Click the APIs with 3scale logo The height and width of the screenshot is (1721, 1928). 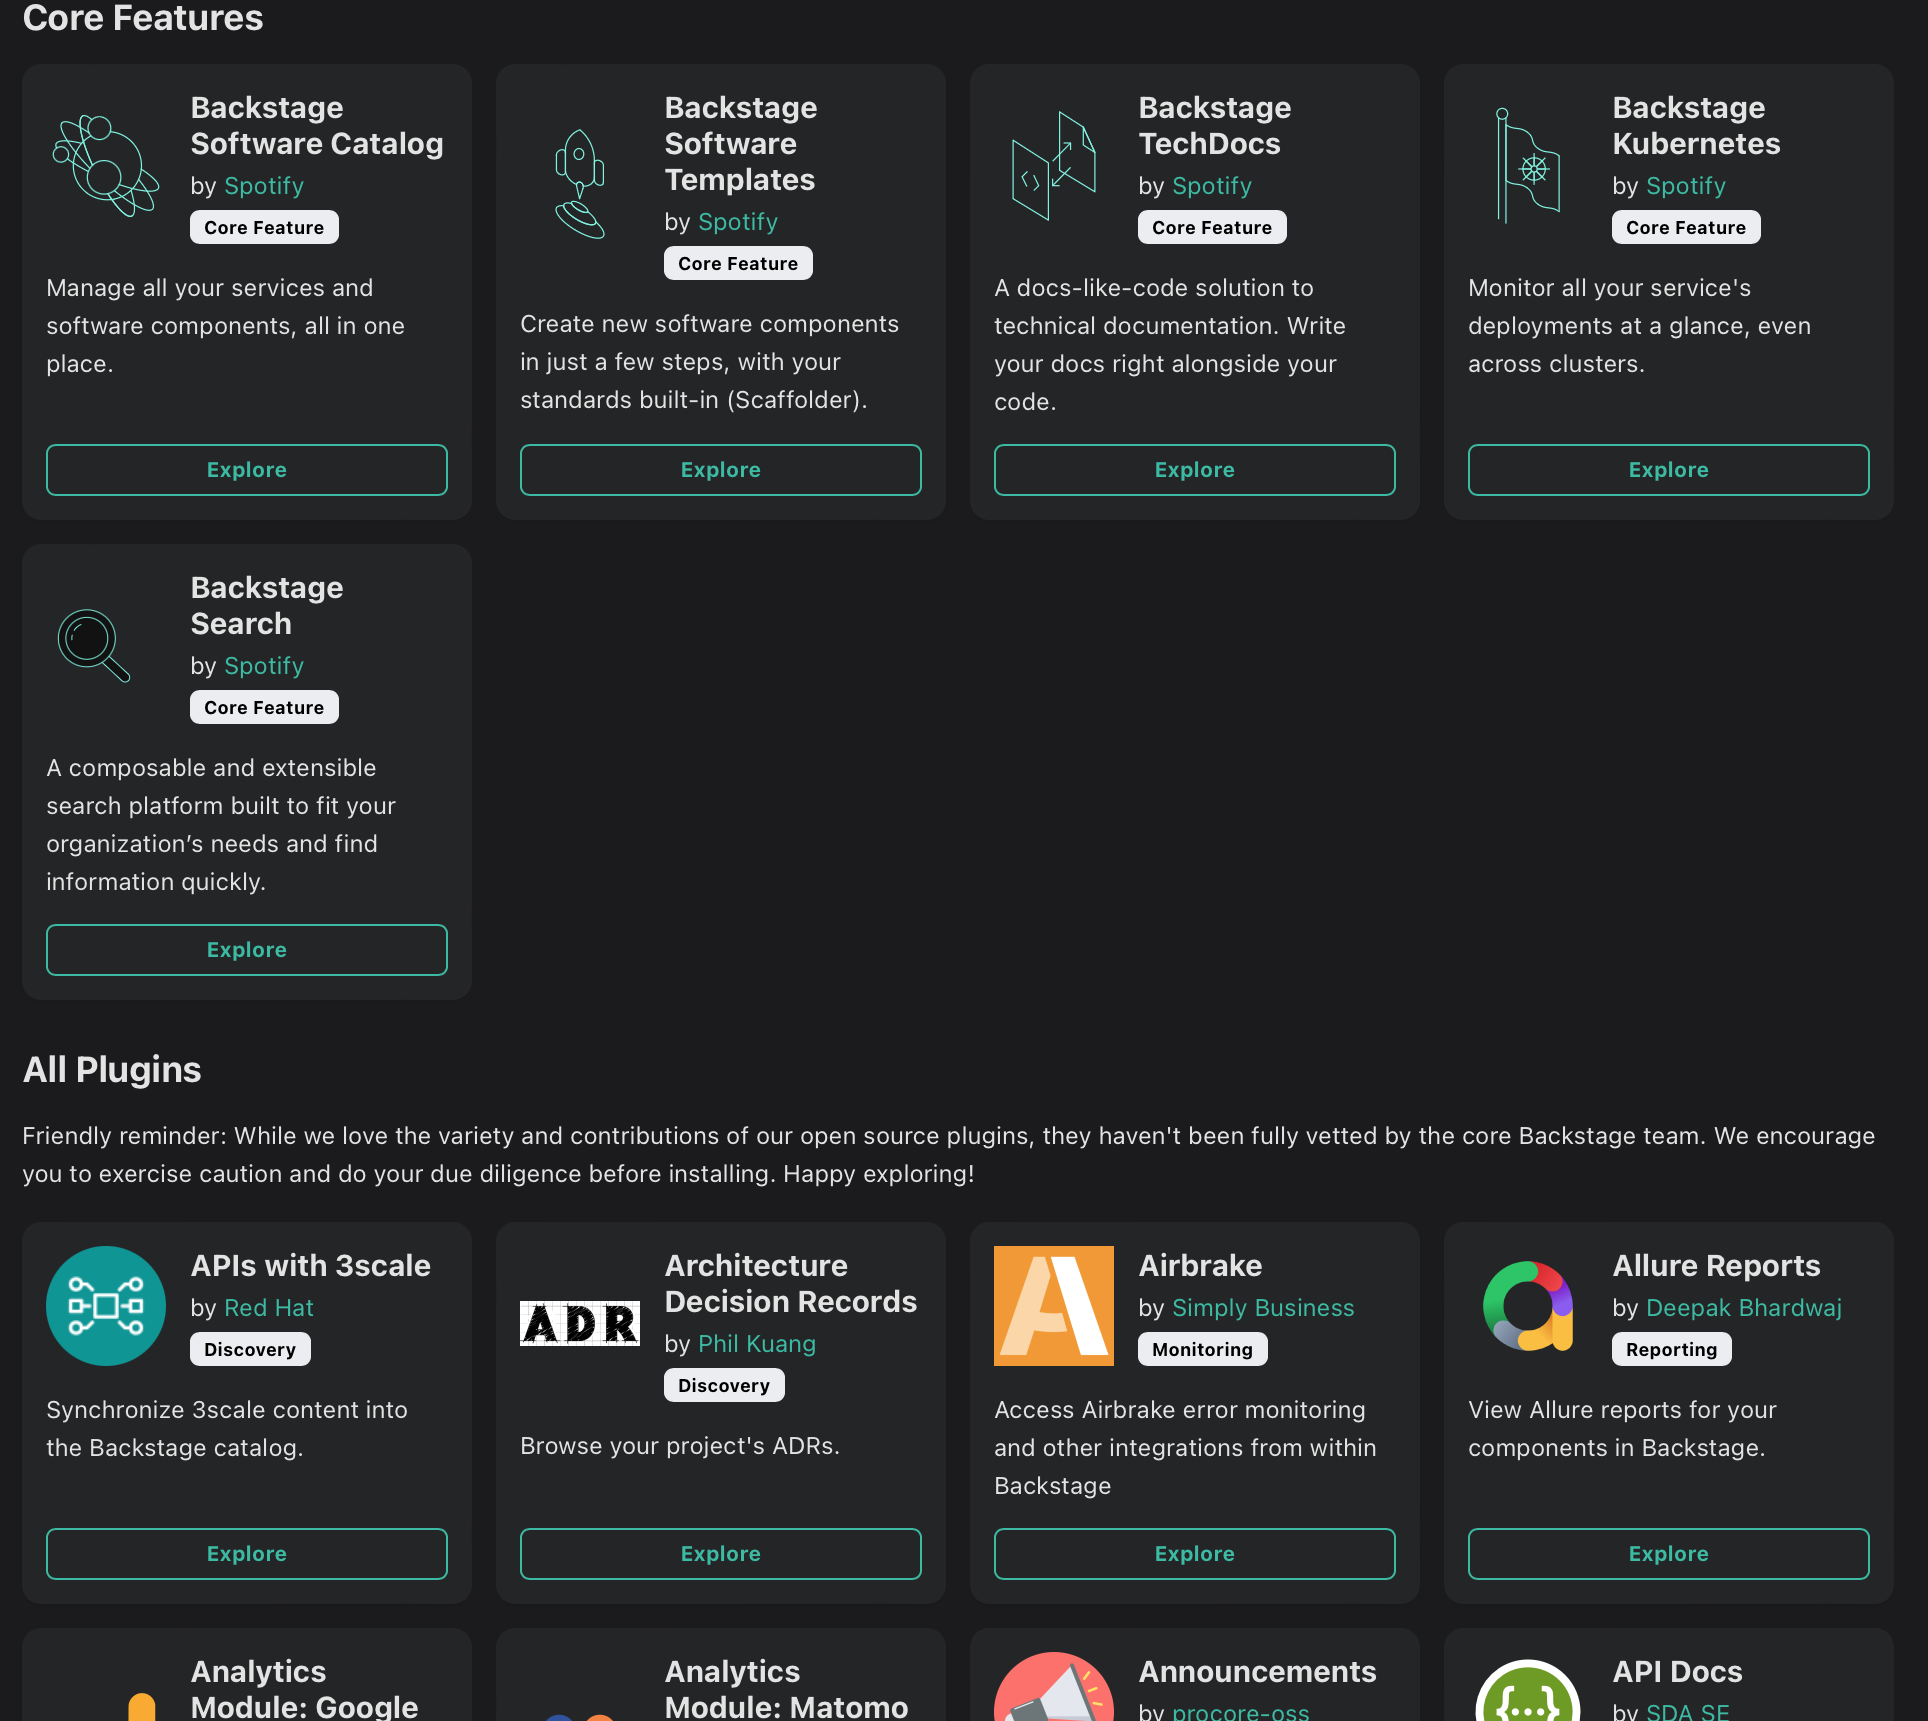point(106,1306)
